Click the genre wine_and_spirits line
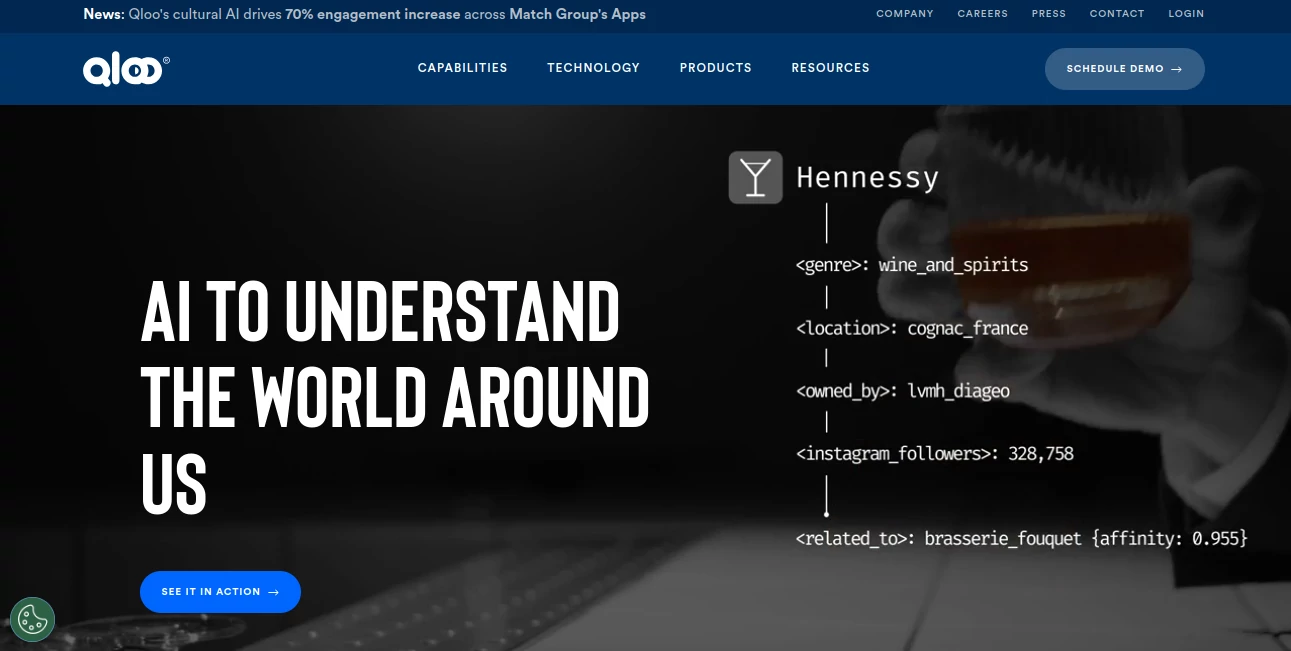This screenshot has width=1291, height=651. pyautogui.click(x=912, y=265)
